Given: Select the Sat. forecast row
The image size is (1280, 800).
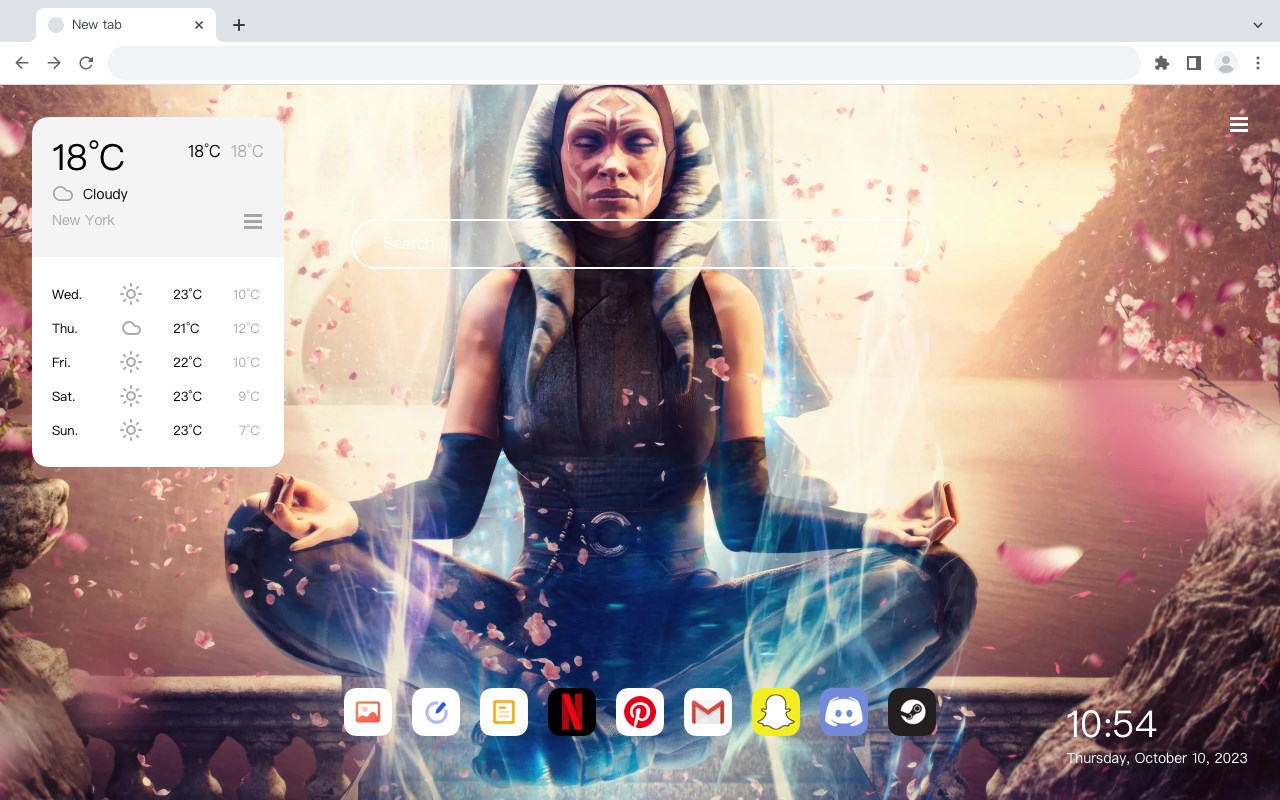Looking at the screenshot, I should pyautogui.click(x=158, y=396).
